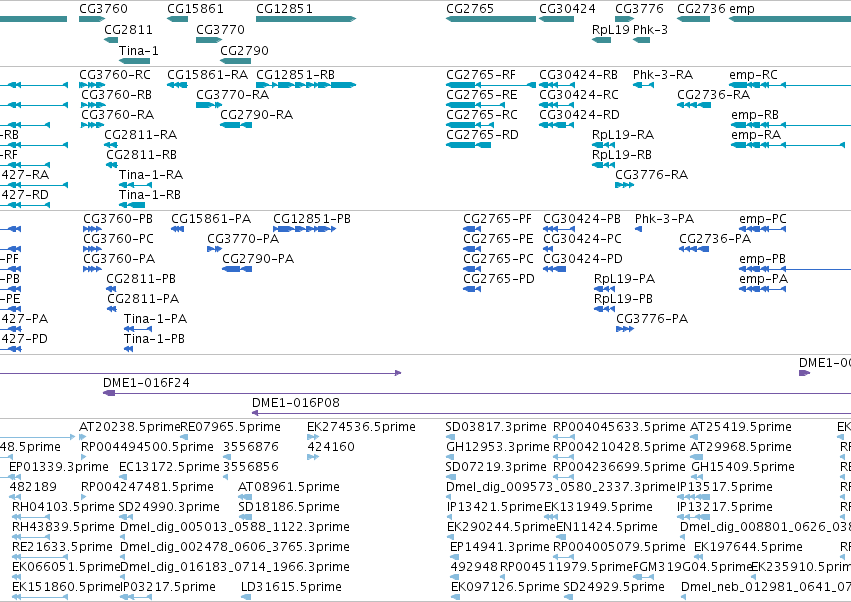Select protein Phk-3-PA
Image resolution: width=851 pixels, height=602 pixels.
coord(639,229)
